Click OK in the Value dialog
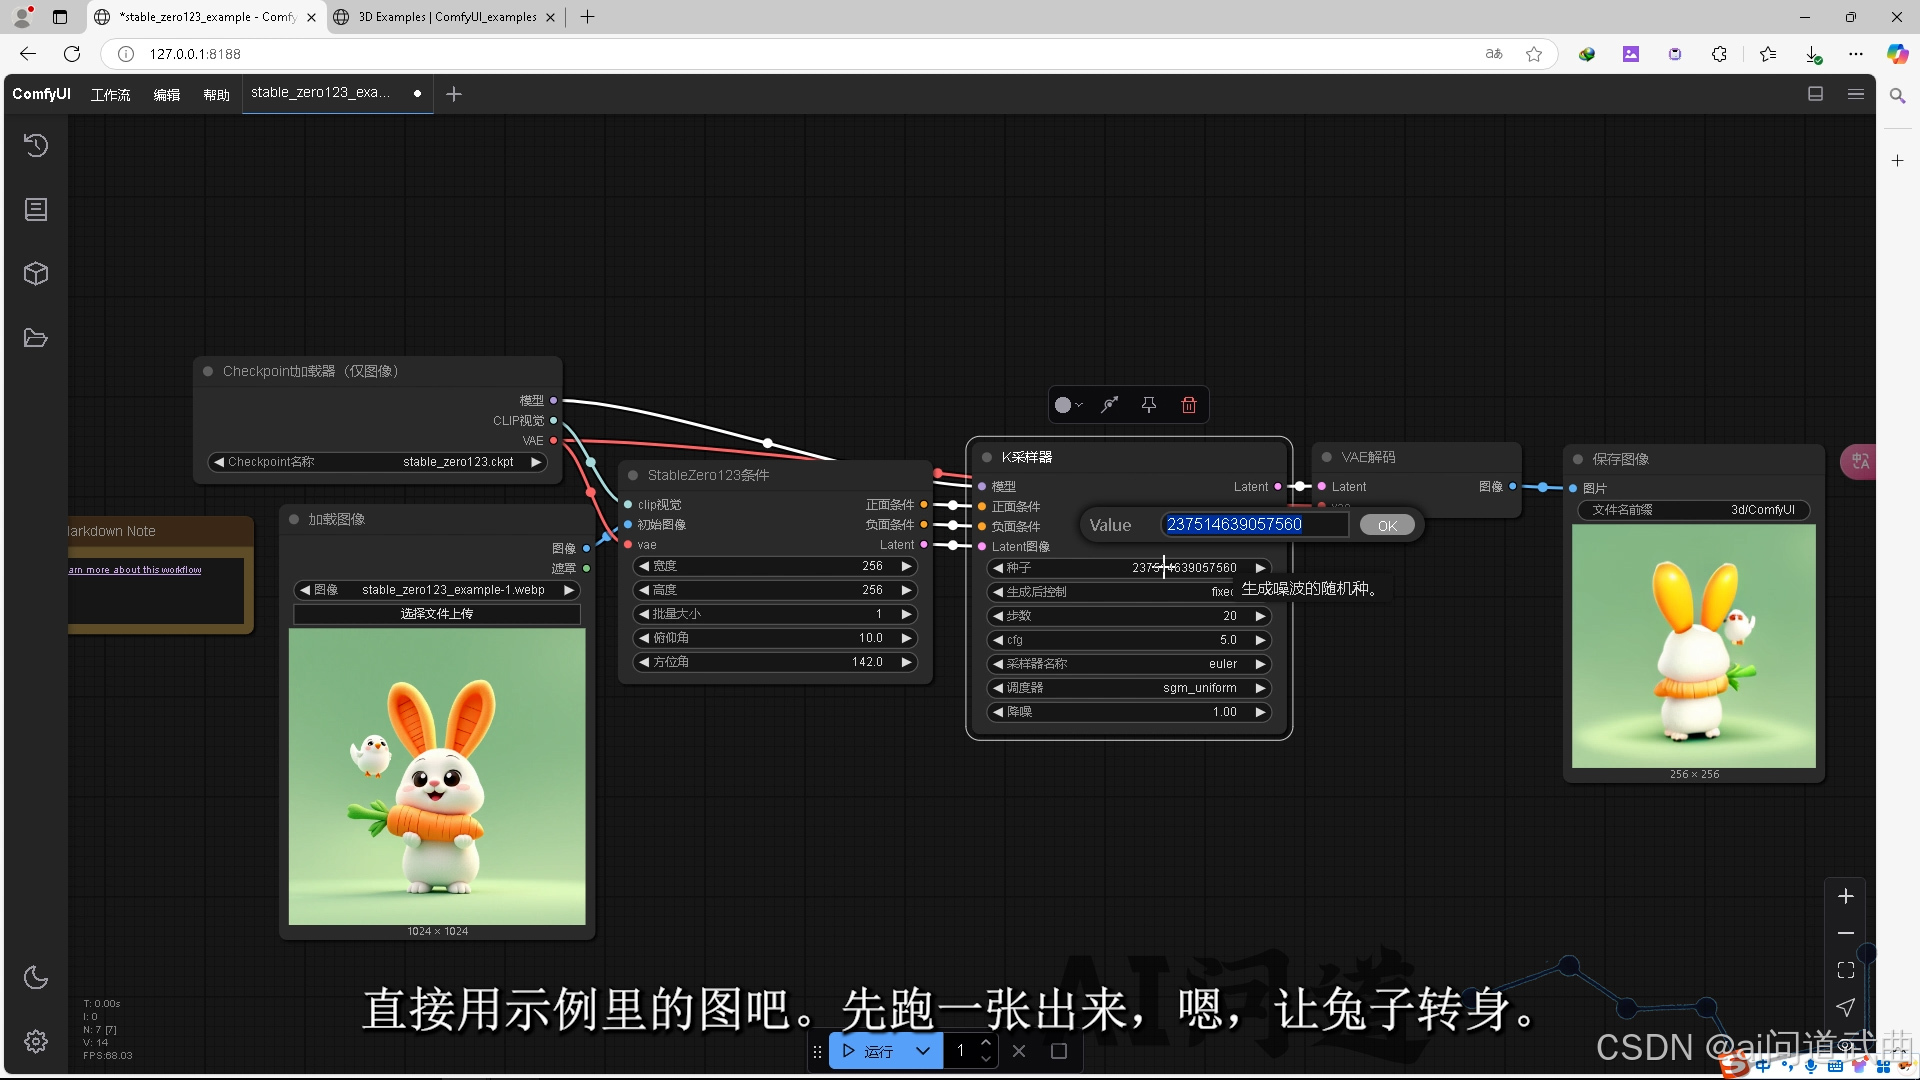 point(1387,525)
